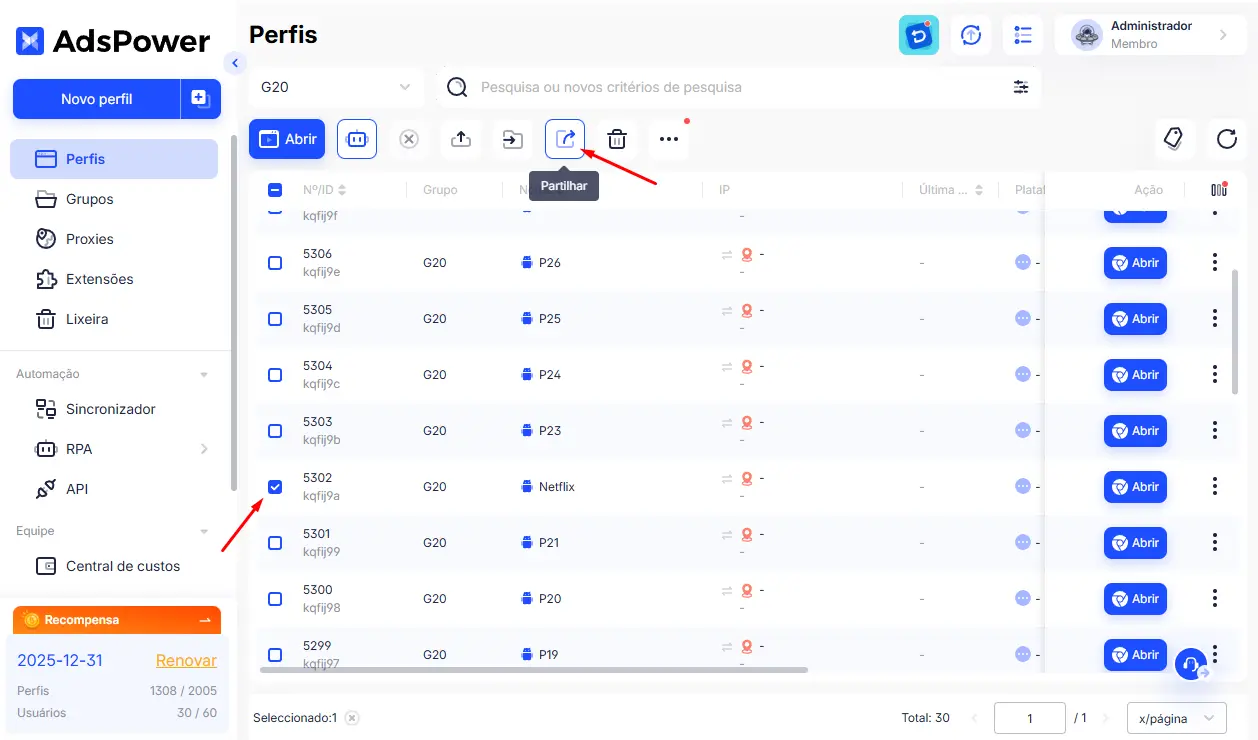This screenshot has width=1258, height=740.
Task: Click the platform icon in P26 row
Action: point(1022,262)
